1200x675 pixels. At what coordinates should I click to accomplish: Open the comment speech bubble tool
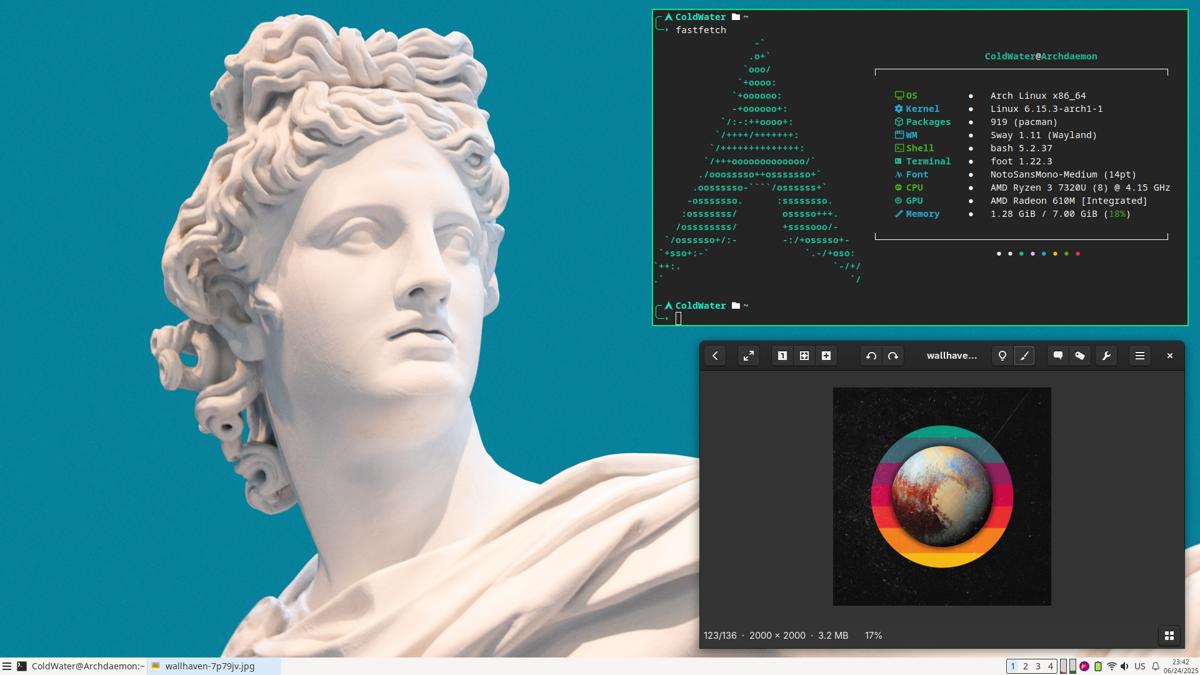[x=1057, y=356]
